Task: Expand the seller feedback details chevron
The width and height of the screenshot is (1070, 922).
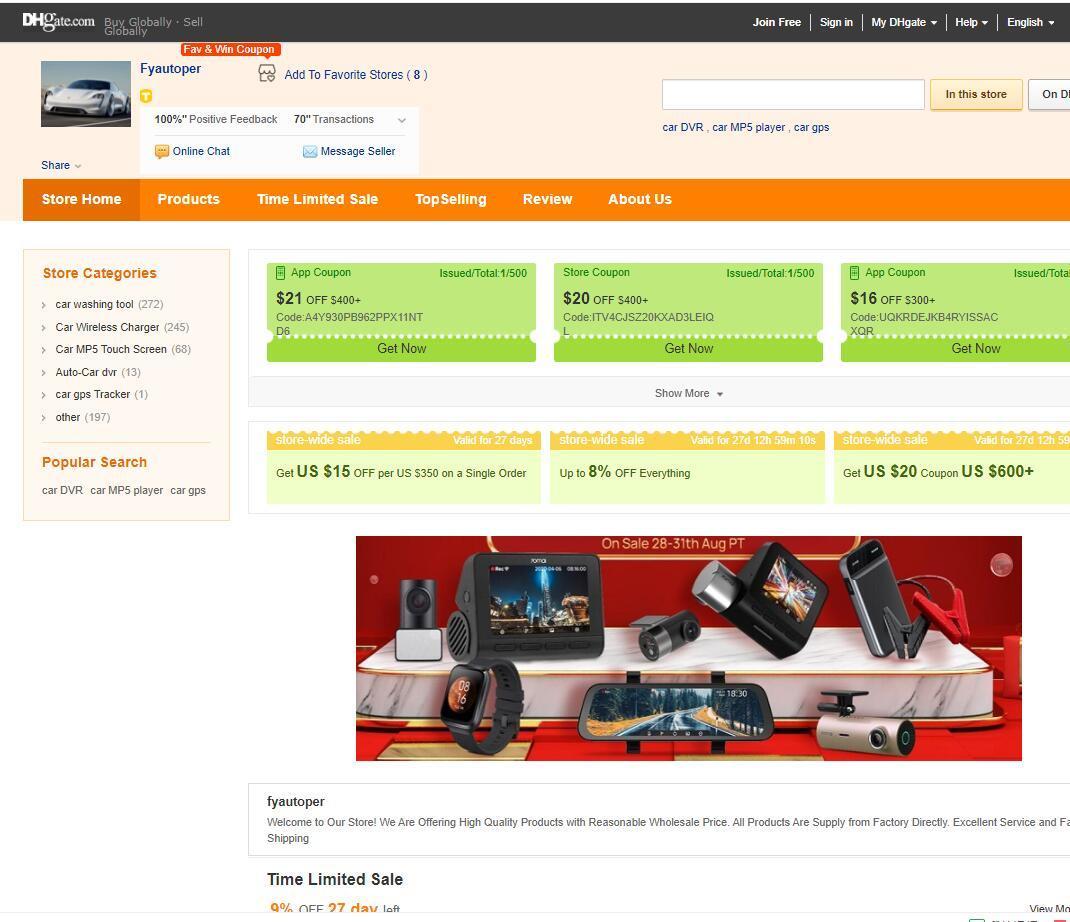Action: click(x=401, y=119)
